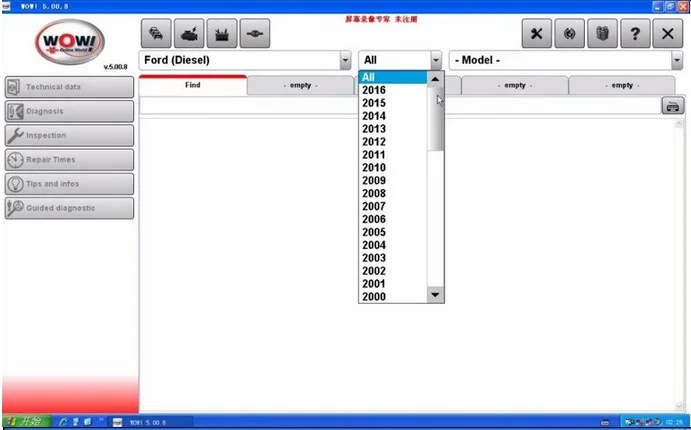
Task: Choose year 2015 from list
Action: click(x=393, y=103)
